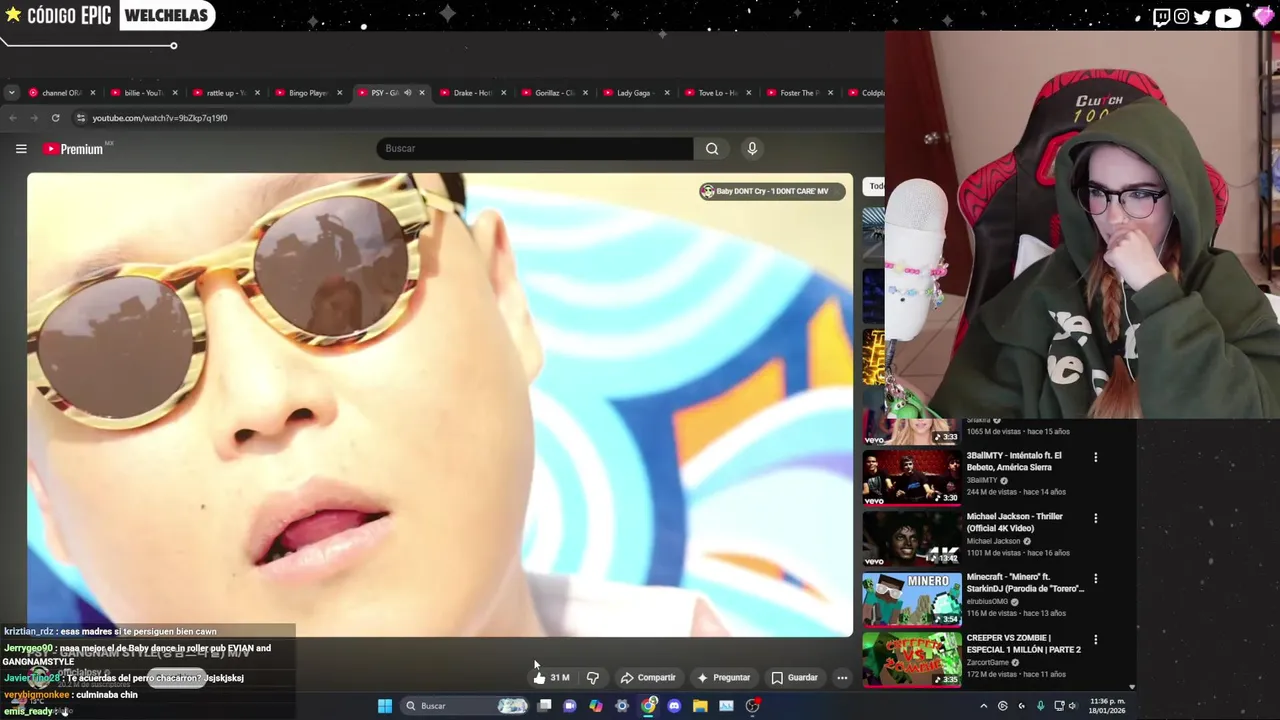Dislike the video with thumbs down
Image resolution: width=1280 pixels, height=720 pixels.
click(x=593, y=678)
